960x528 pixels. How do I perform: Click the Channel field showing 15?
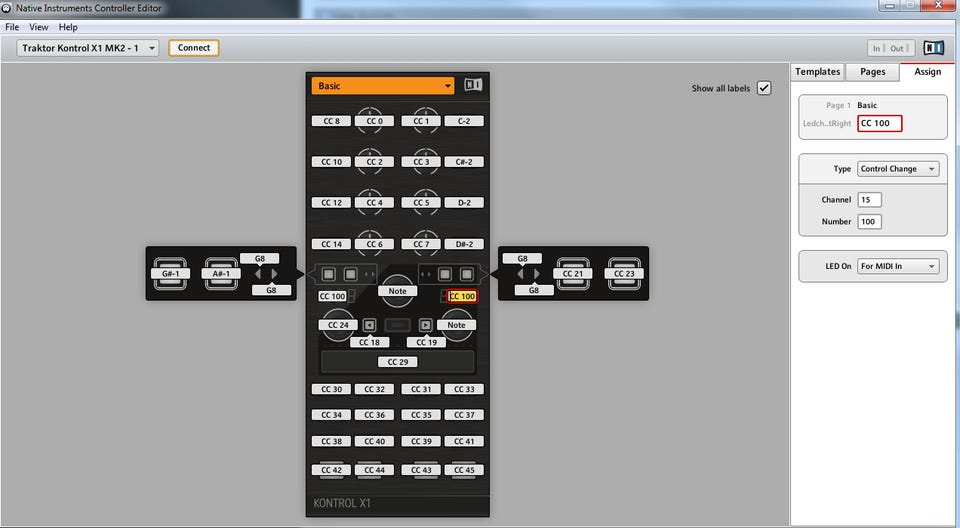point(869,200)
